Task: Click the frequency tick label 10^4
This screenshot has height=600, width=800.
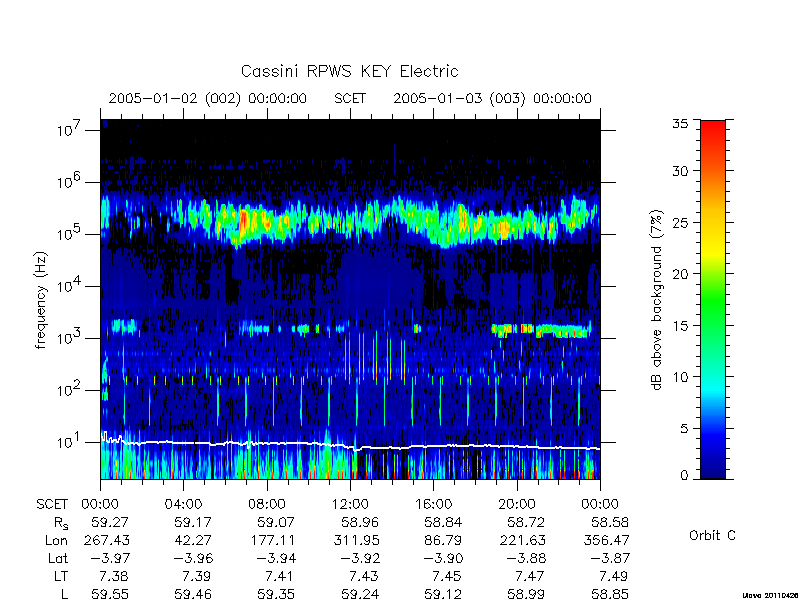Action: point(68,286)
